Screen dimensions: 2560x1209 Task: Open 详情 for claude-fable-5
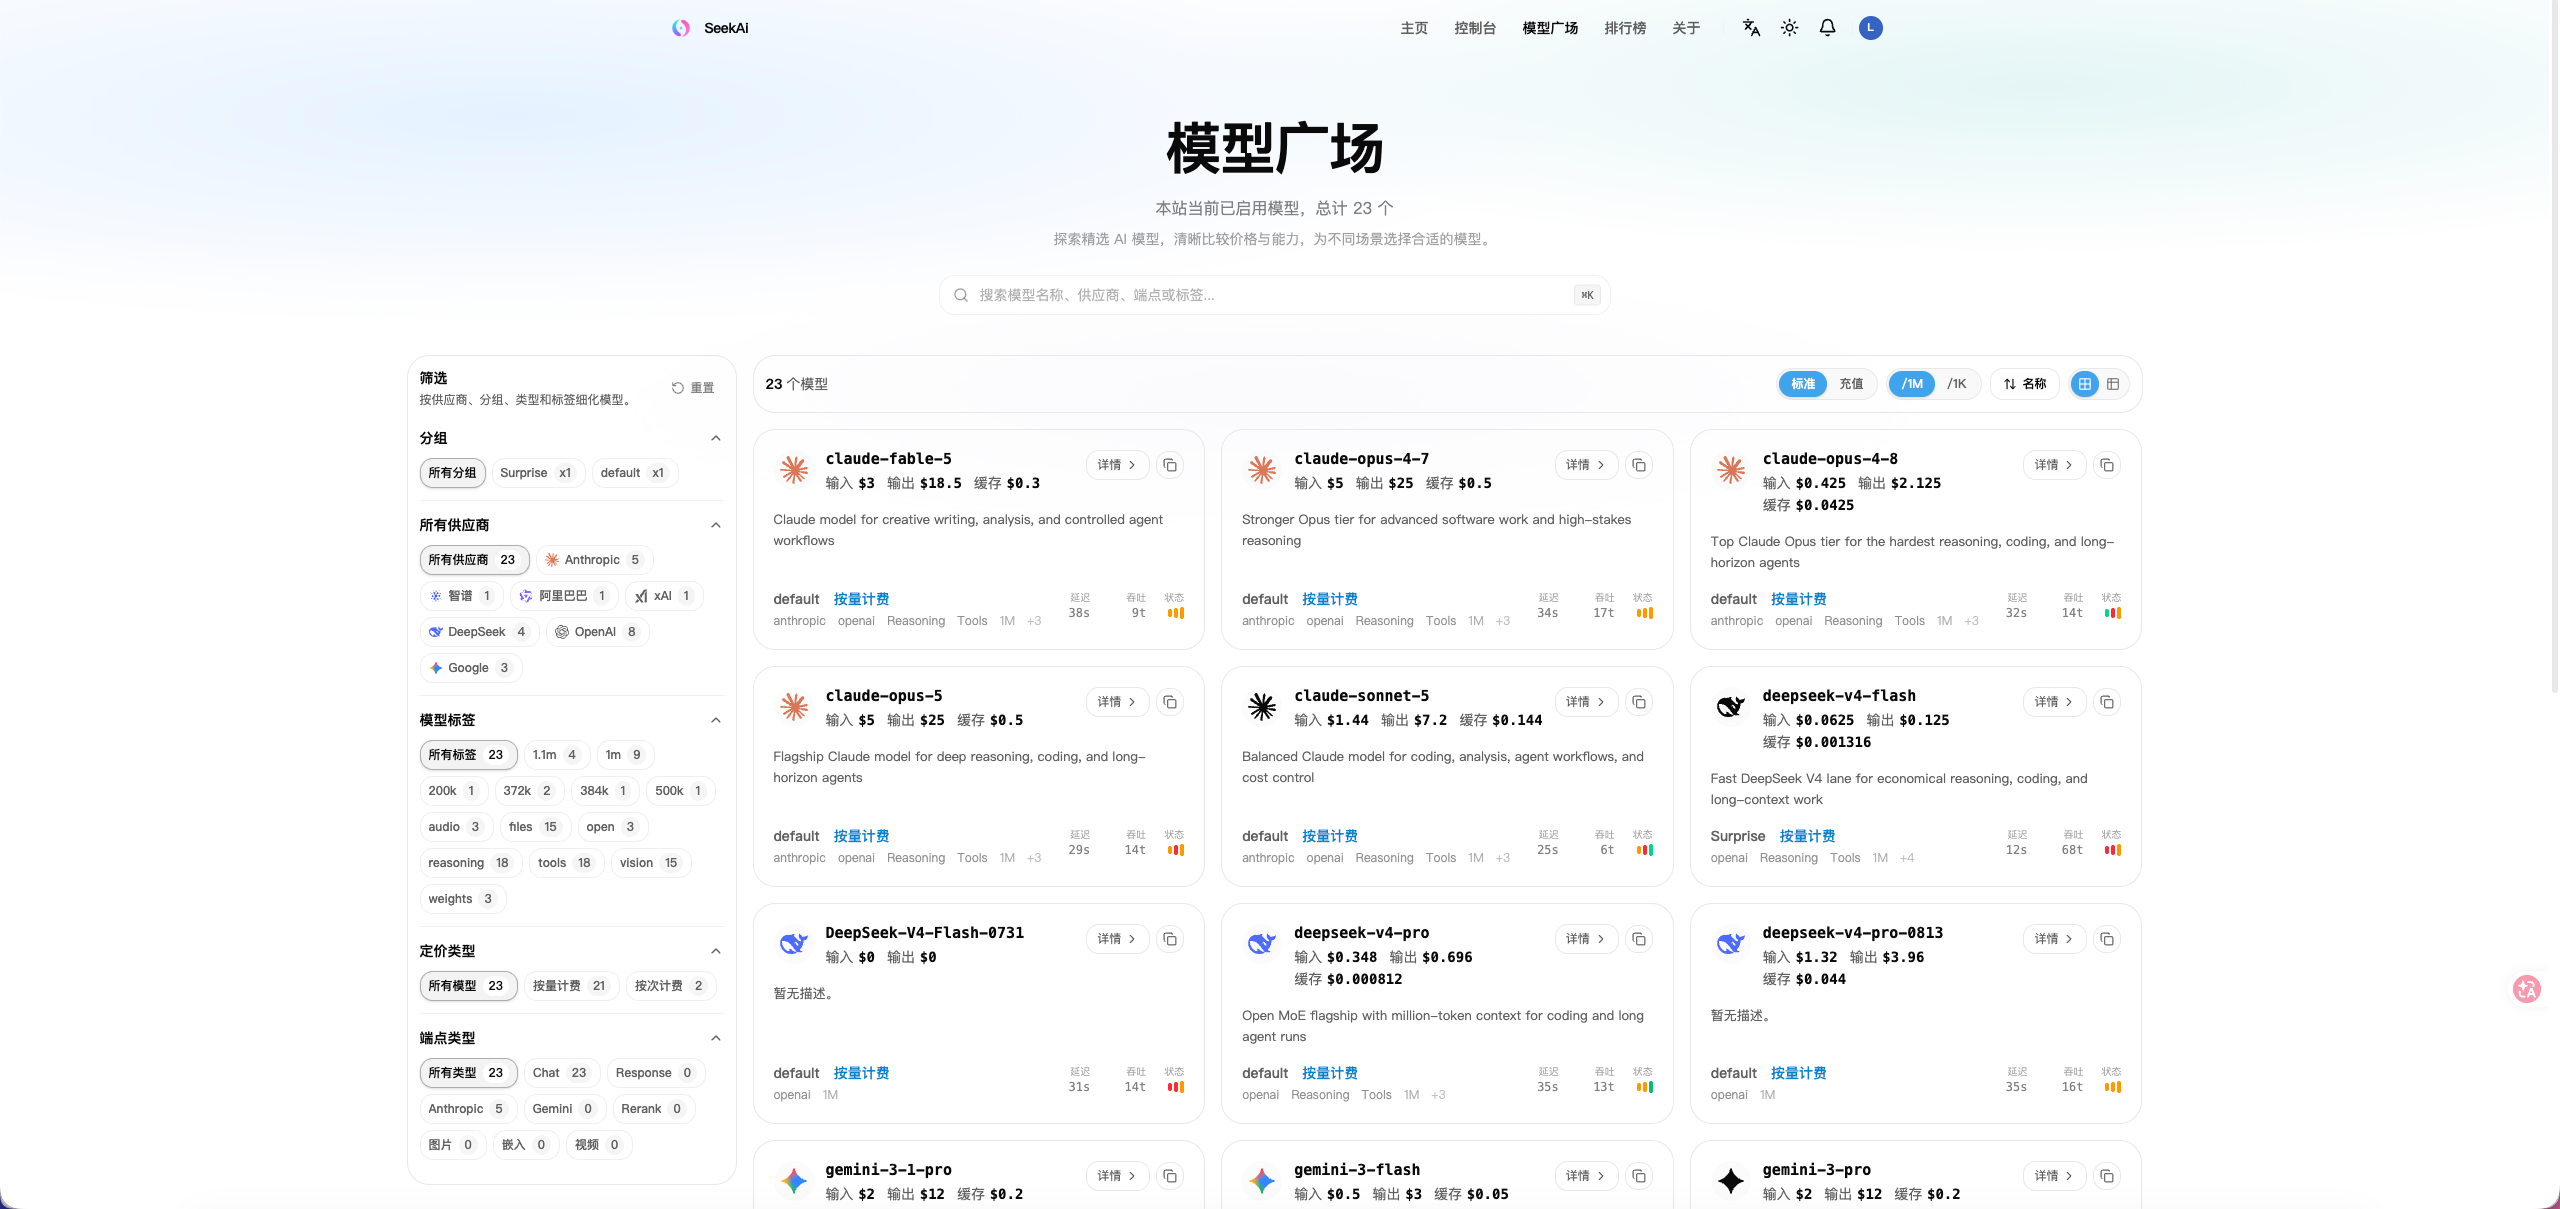pos(1117,465)
